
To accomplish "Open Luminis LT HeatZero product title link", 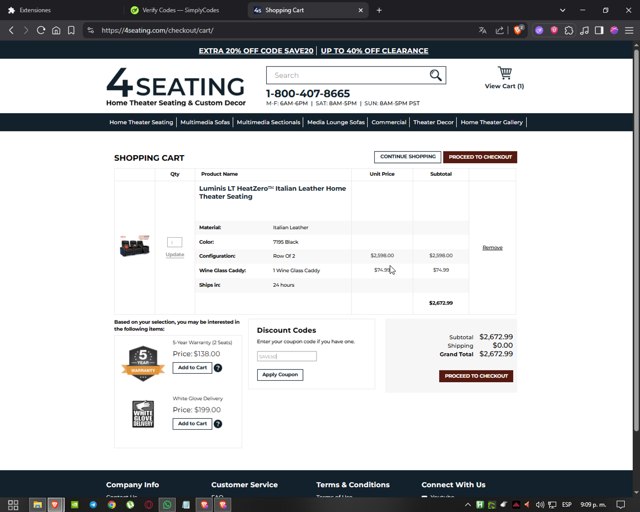I will point(272,192).
